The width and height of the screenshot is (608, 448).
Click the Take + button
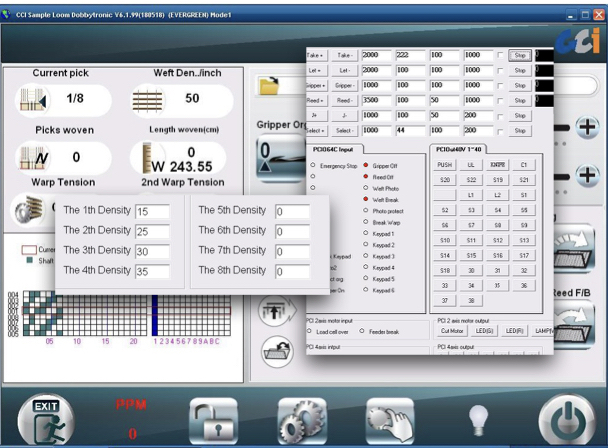click(317, 55)
